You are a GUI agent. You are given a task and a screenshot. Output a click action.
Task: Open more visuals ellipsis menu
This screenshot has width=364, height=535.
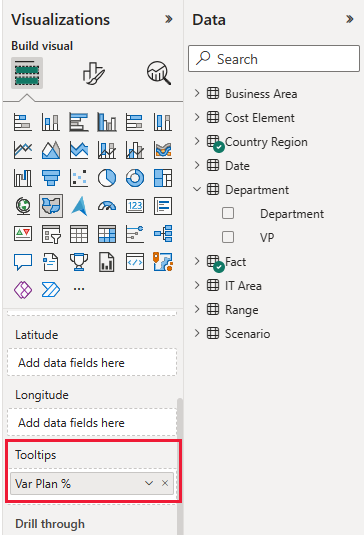pos(79,289)
